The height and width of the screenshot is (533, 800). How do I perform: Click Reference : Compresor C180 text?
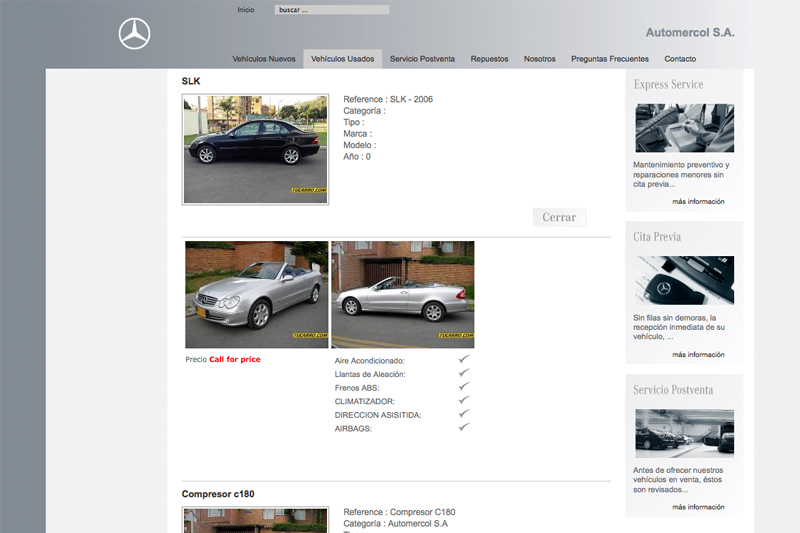tap(399, 512)
